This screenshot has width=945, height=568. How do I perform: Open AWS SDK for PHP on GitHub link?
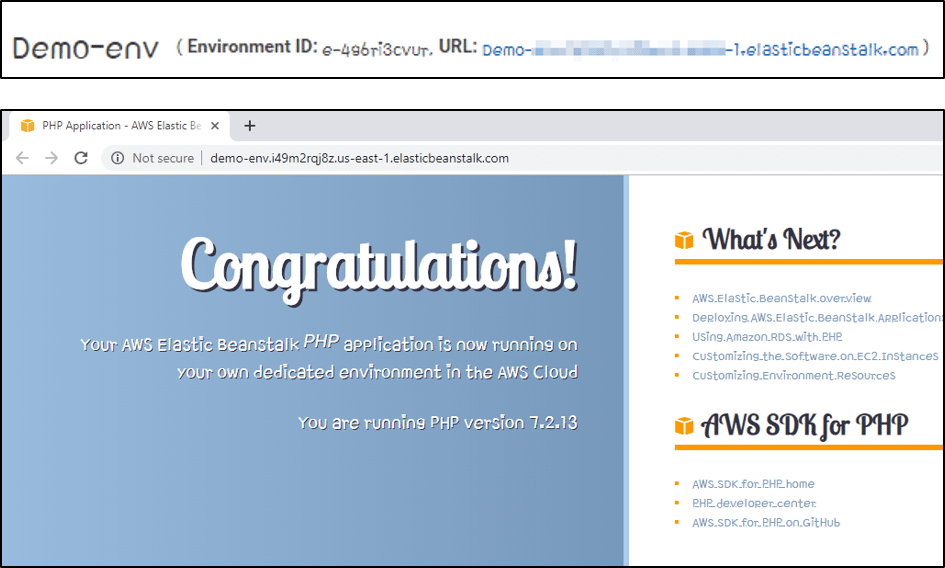point(765,523)
